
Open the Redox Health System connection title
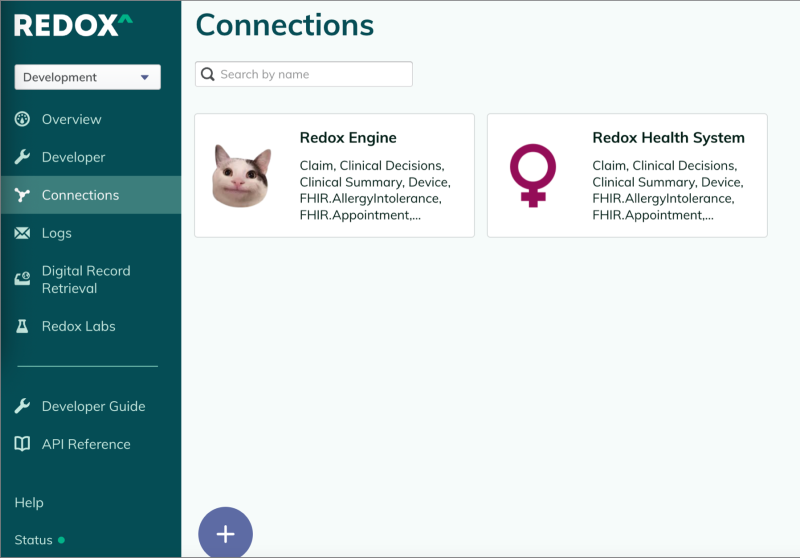pyautogui.click(x=668, y=138)
